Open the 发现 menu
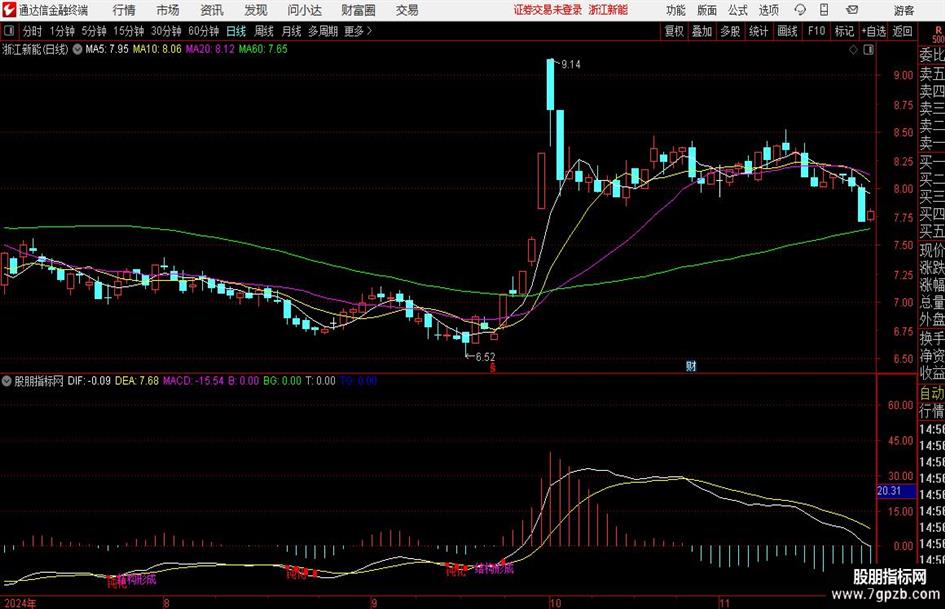This screenshot has height=609, width=945. coord(256,10)
